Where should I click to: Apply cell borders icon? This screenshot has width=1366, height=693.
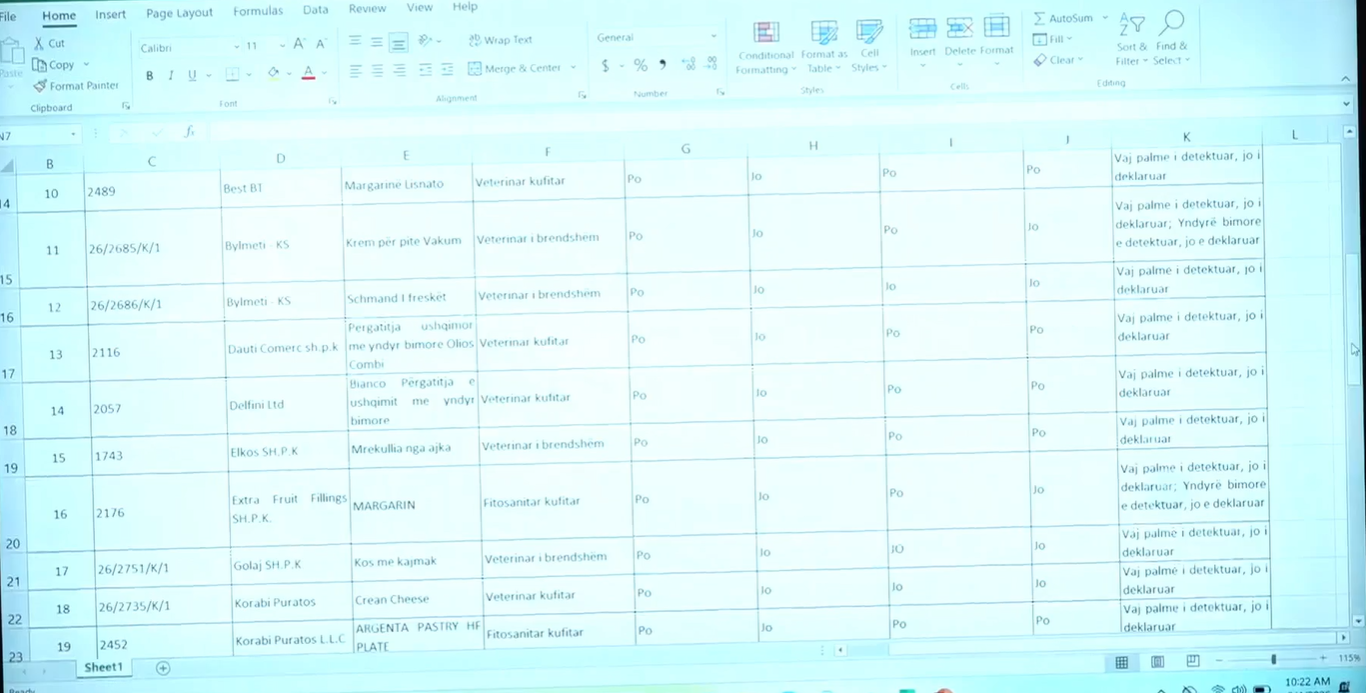coord(232,74)
